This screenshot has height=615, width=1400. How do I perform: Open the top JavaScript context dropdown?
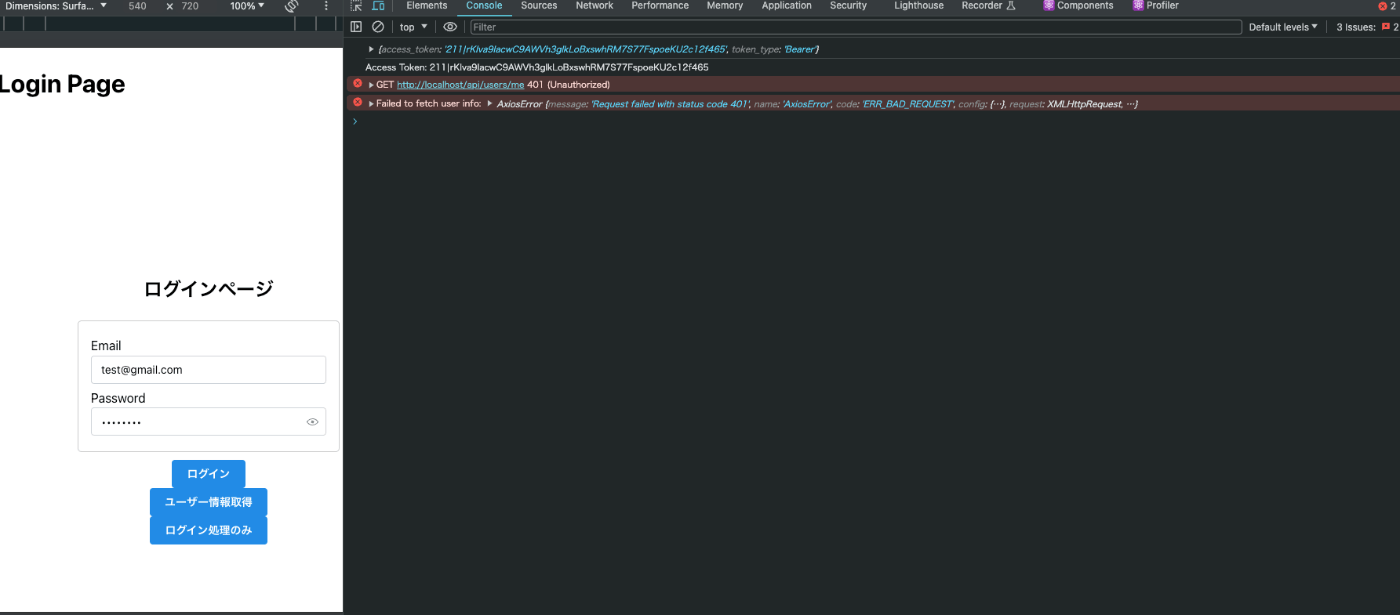coord(413,27)
